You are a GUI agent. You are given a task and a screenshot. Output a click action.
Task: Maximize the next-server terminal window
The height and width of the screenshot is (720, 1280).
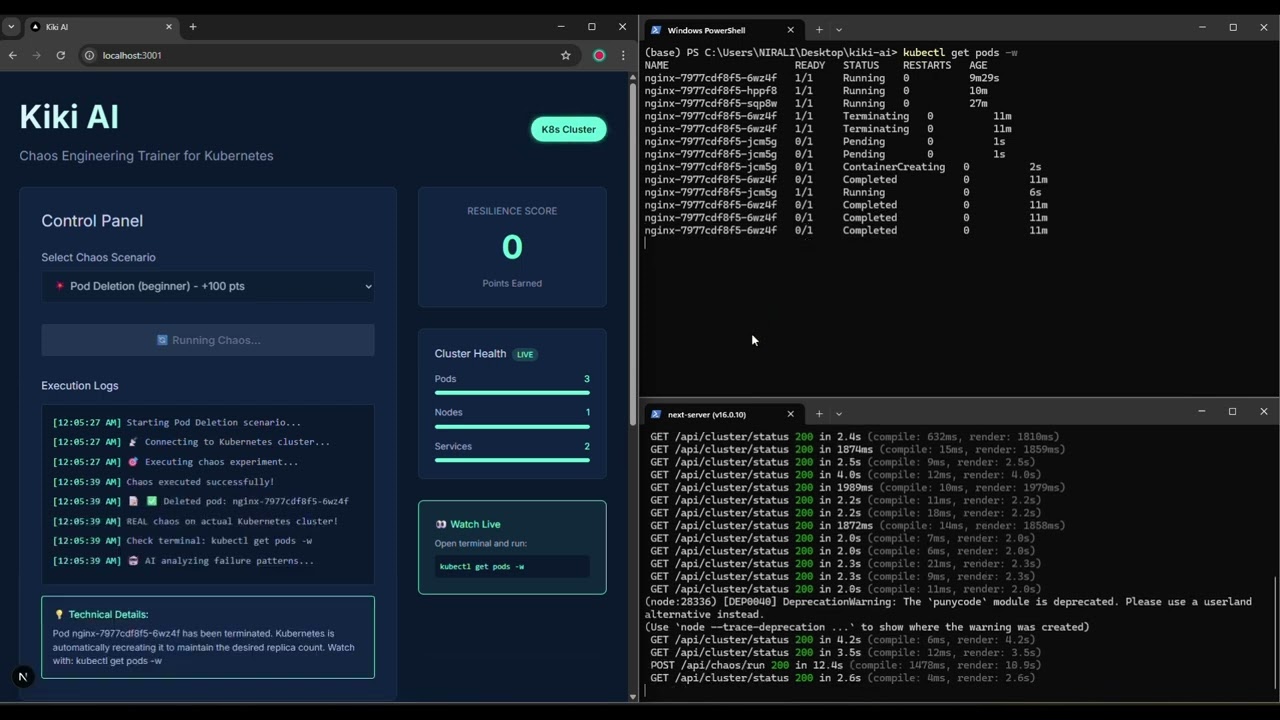point(1232,412)
